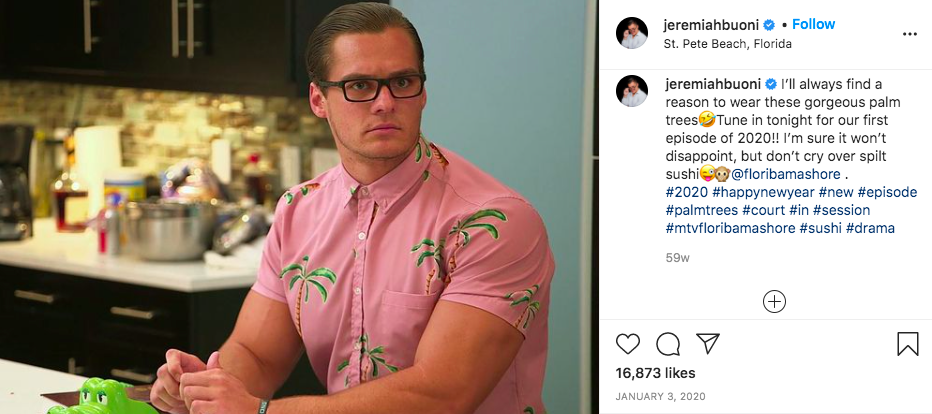
Task: Follow jeremiahbuoni
Action: coord(814,24)
